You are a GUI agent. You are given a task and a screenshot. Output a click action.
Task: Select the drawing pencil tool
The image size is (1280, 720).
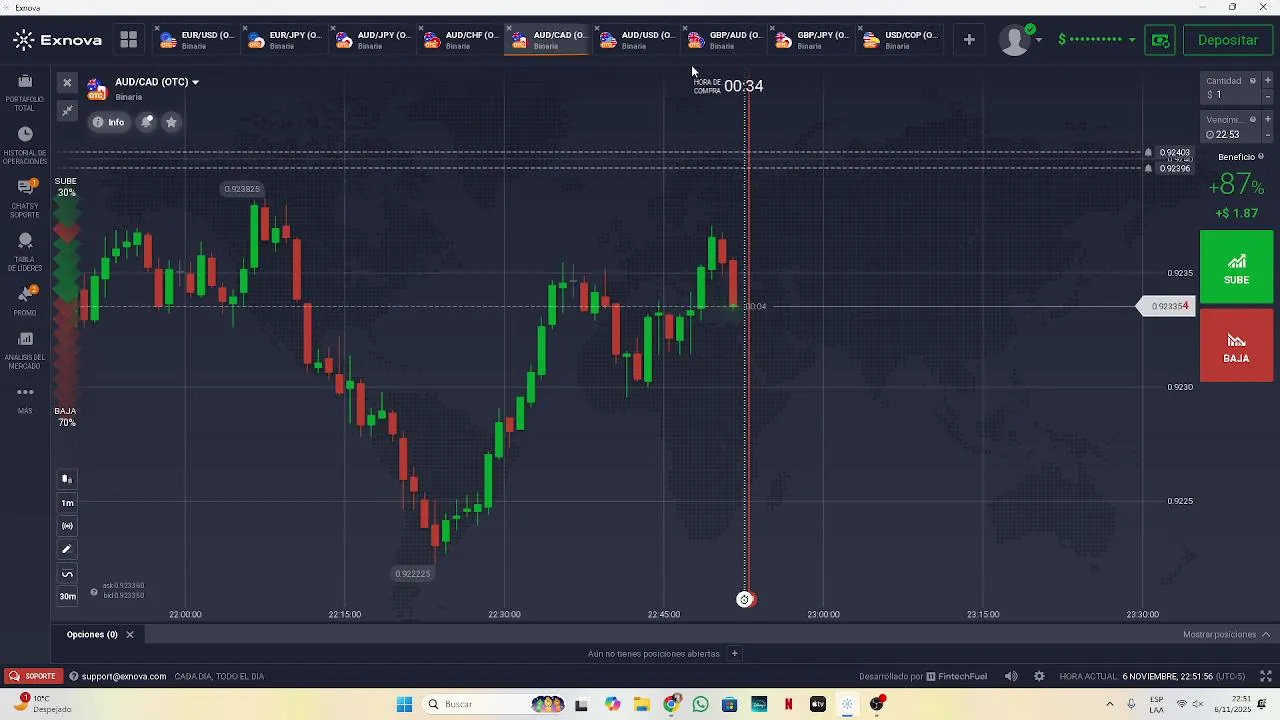(x=67, y=549)
